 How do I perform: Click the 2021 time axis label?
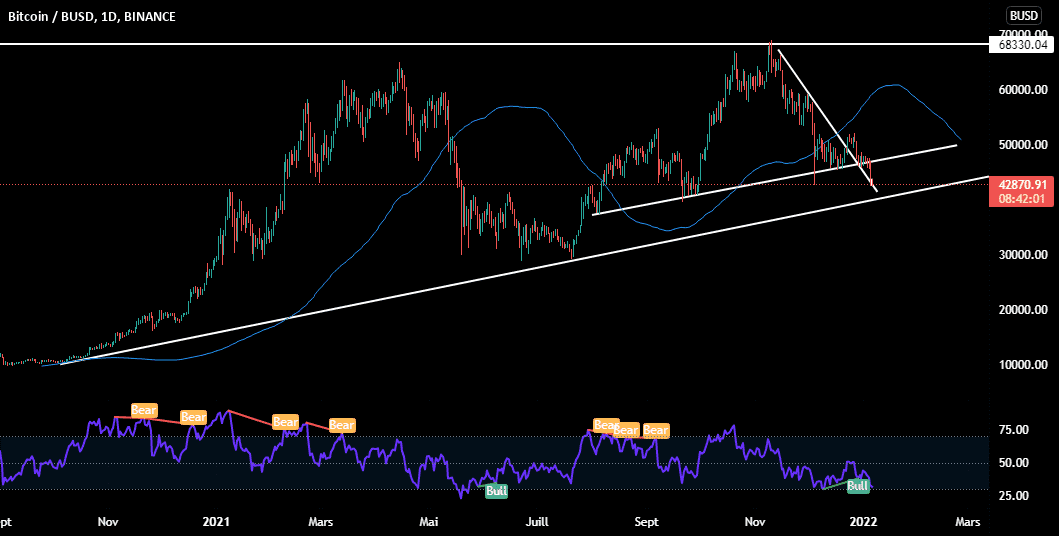216,521
